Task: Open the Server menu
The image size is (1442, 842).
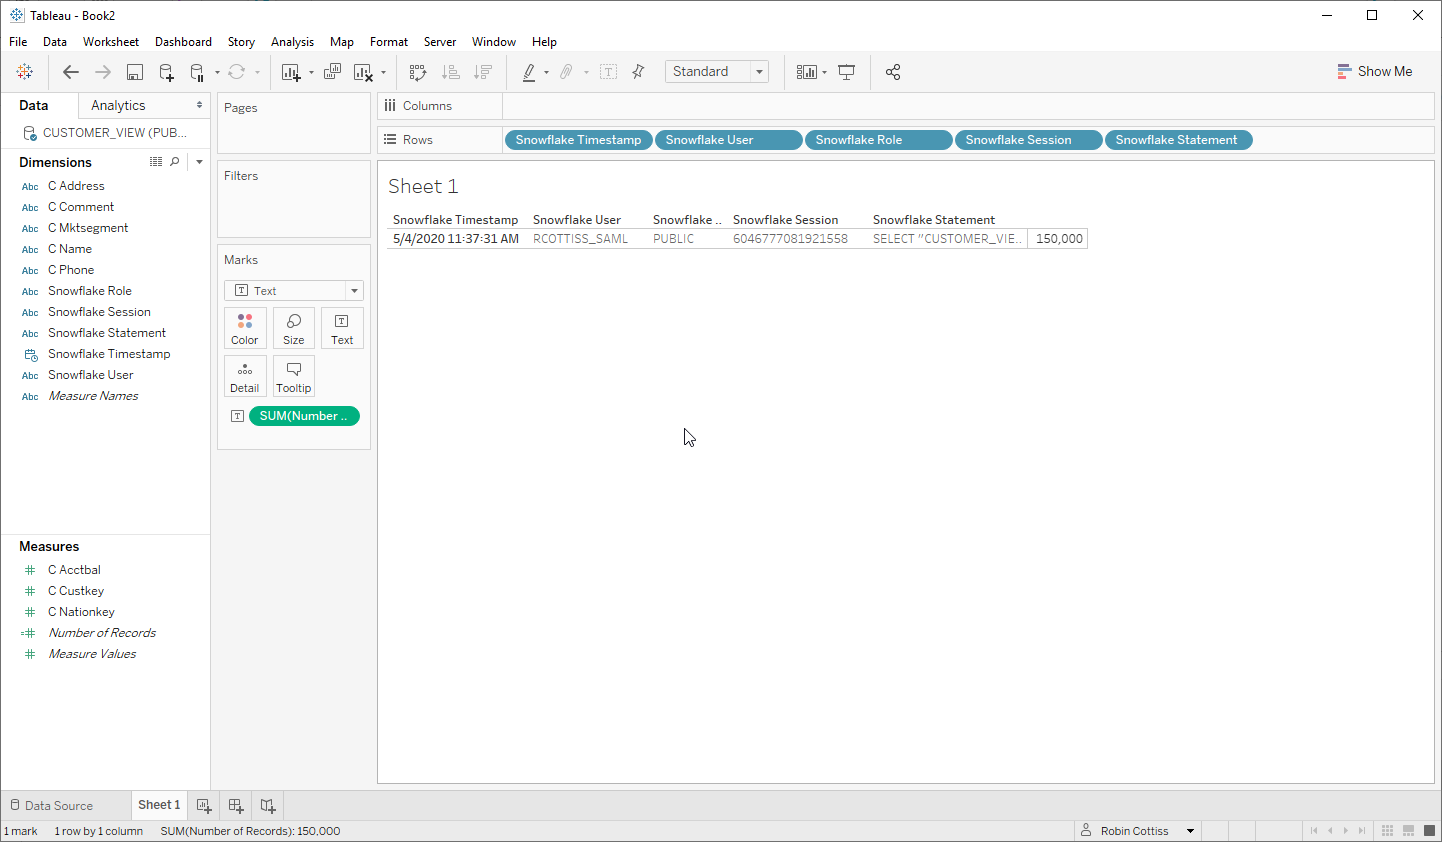Action: click(x=440, y=42)
